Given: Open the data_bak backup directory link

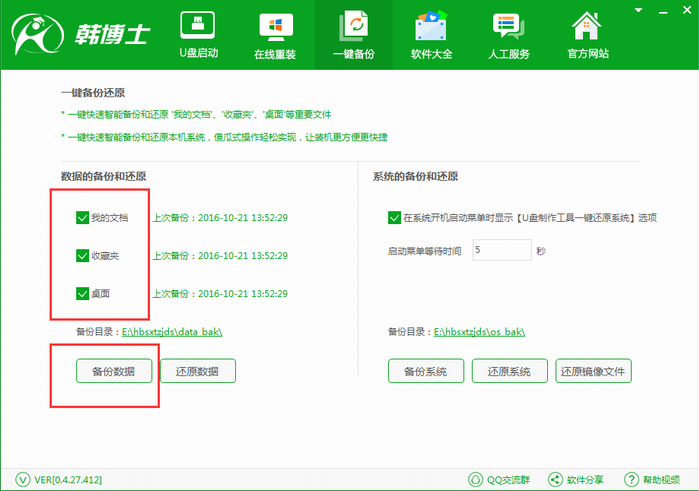Looking at the screenshot, I should click(172, 331).
